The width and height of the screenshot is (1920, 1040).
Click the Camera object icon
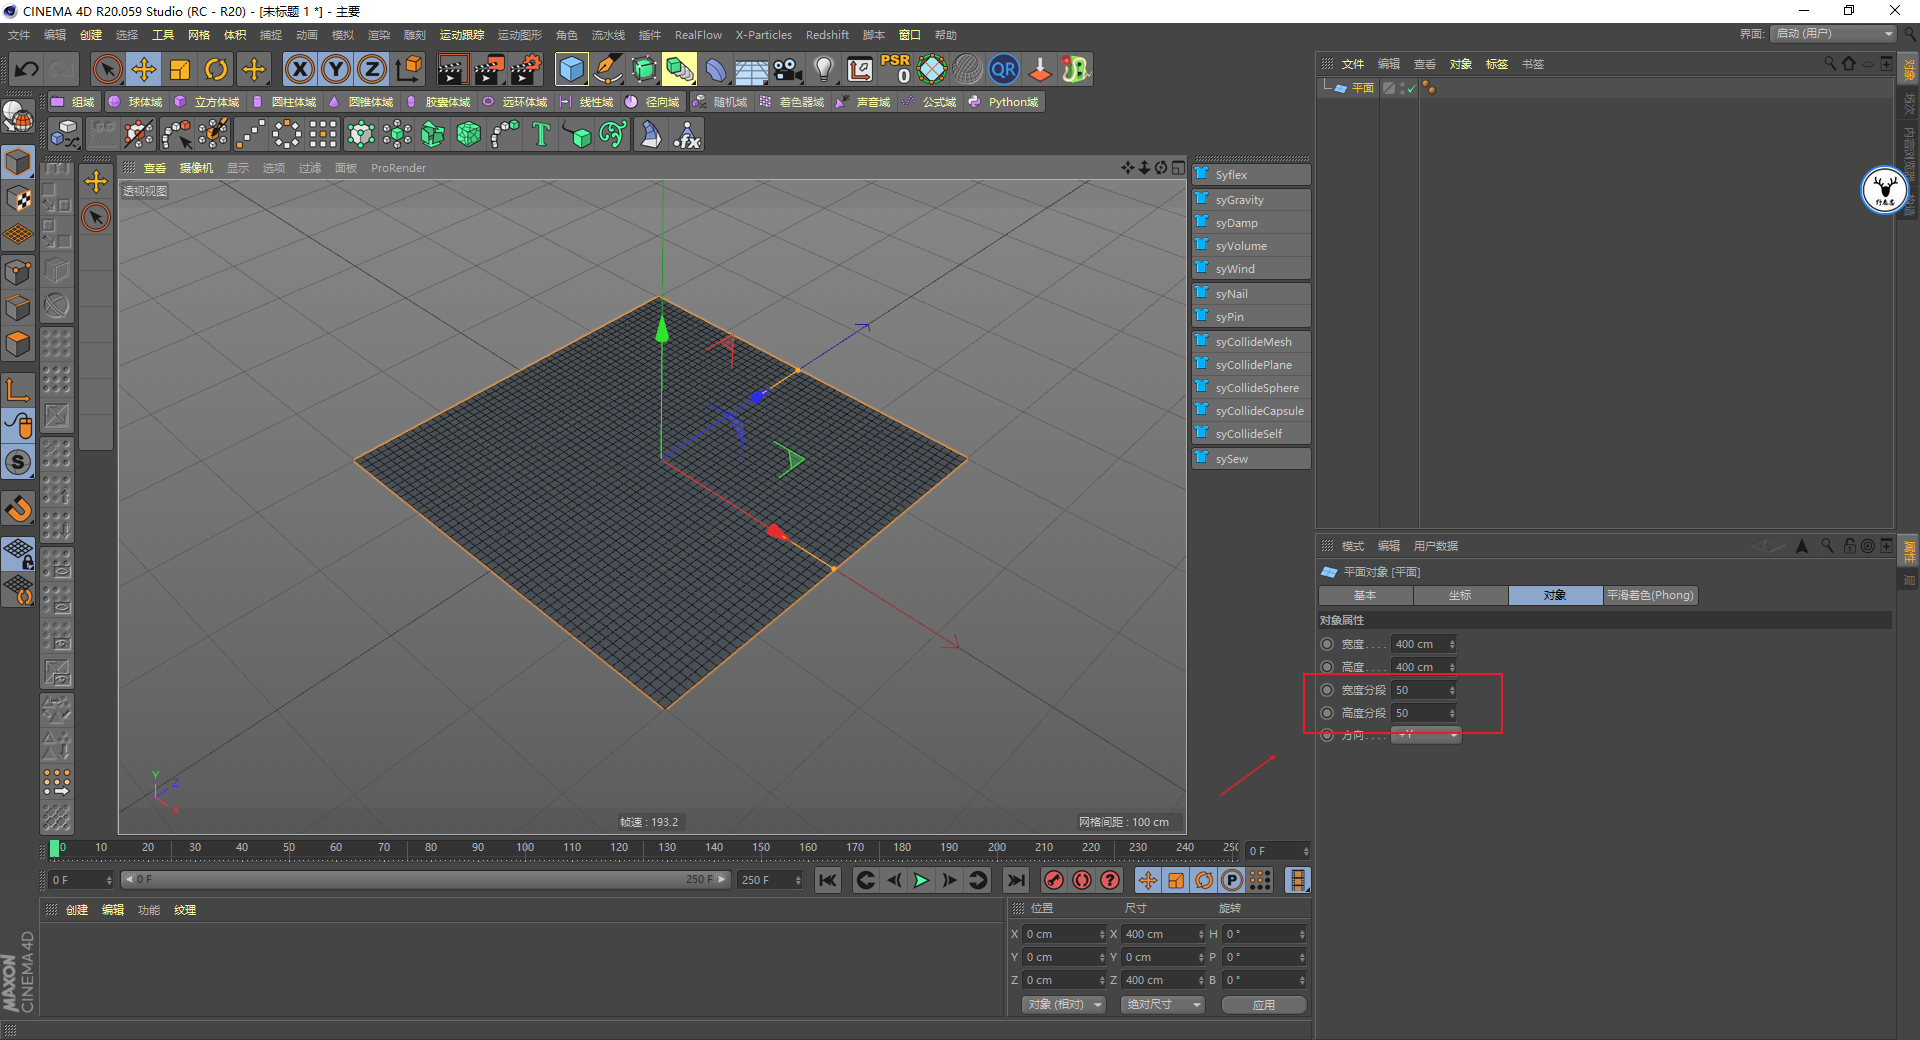(788, 70)
